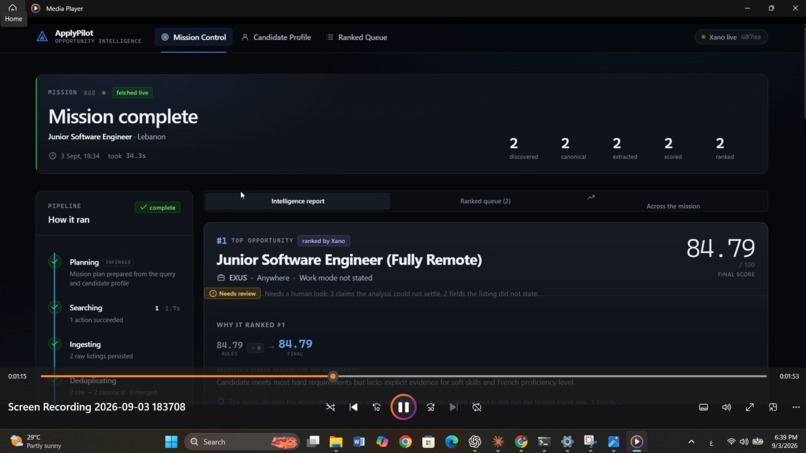The height and width of the screenshot is (453, 806).
Task: Click the 'WHY IT RANKED #1' label
Action: tap(251, 325)
